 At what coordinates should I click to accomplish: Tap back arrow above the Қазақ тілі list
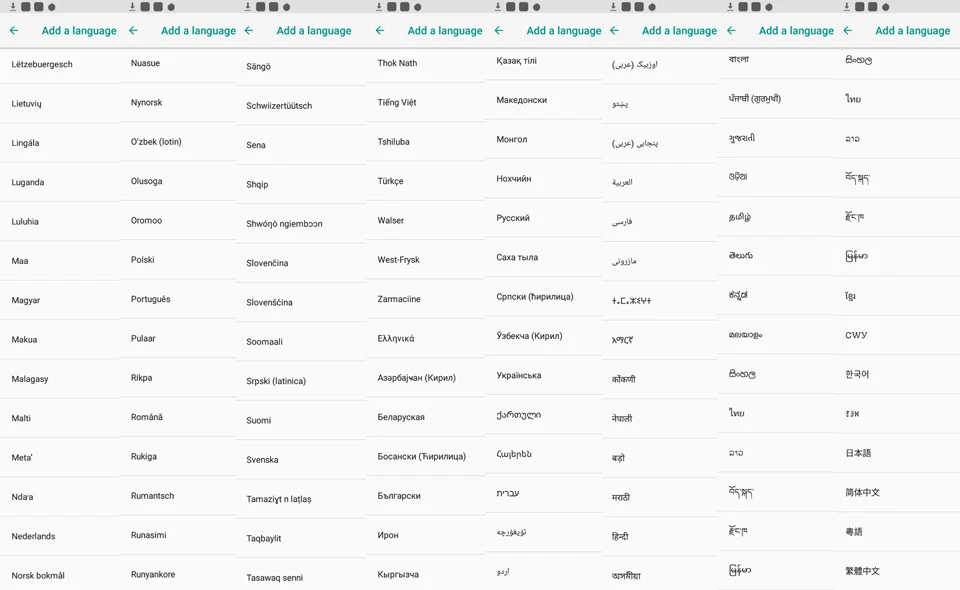point(499,31)
